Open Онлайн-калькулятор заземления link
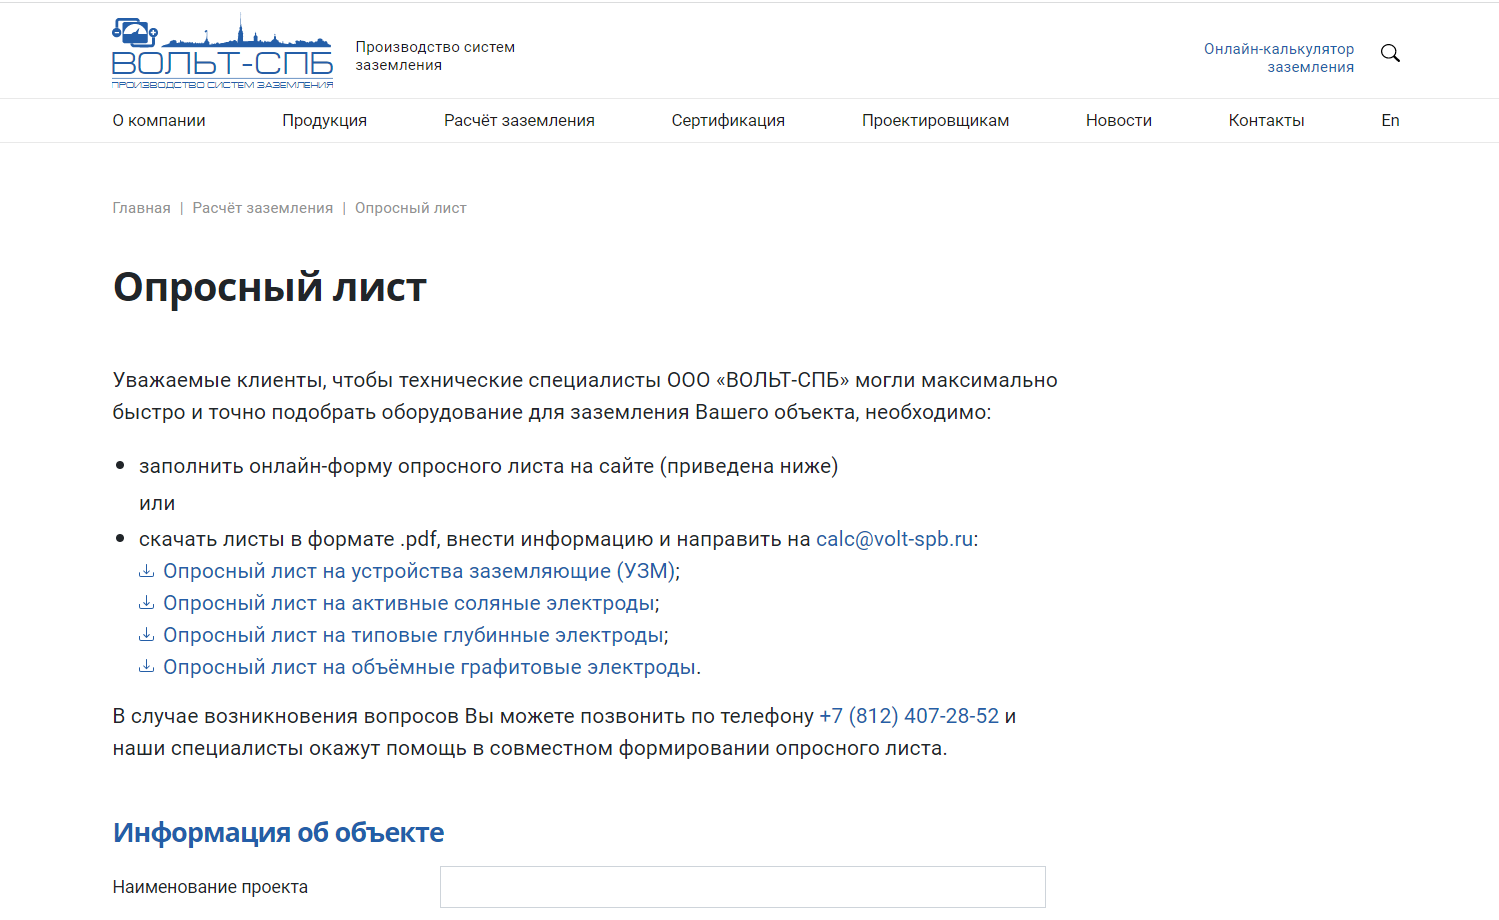 1279,58
